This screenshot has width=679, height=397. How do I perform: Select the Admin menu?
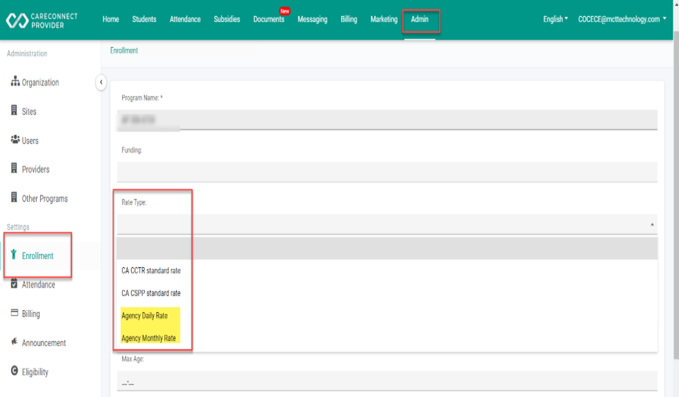pos(420,19)
